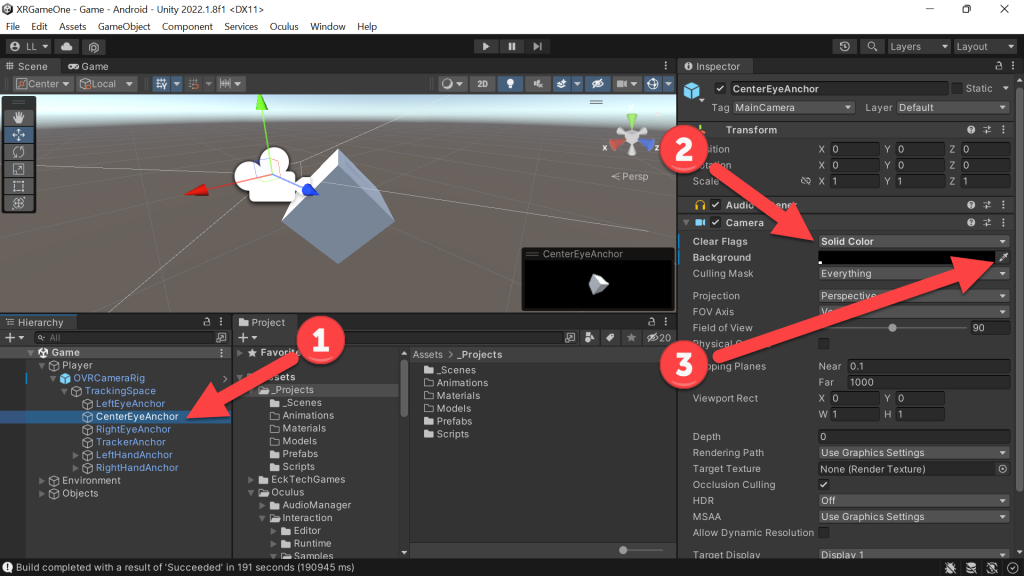Step forward one frame
This screenshot has height=576, width=1024.
click(x=537, y=46)
